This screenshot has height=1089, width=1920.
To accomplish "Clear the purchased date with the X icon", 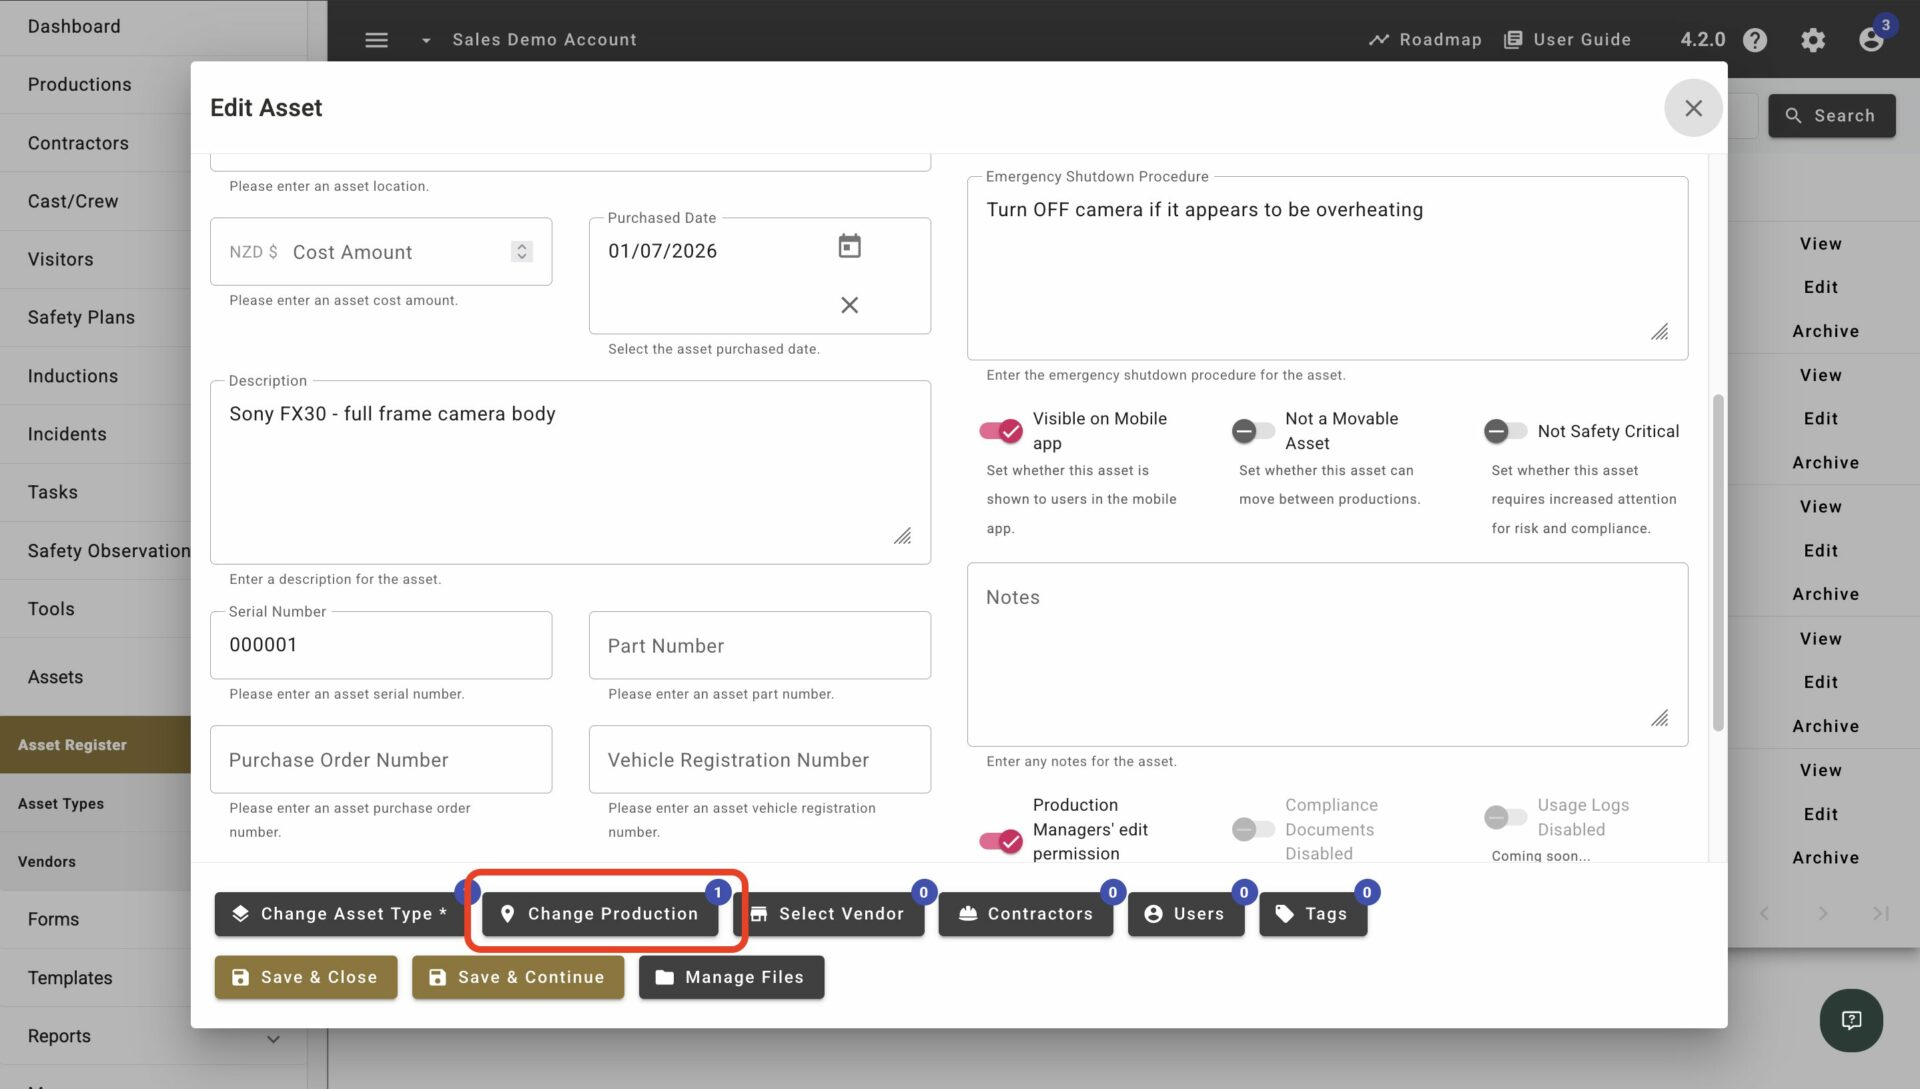I will pyautogui.click(x=849, y=305).
